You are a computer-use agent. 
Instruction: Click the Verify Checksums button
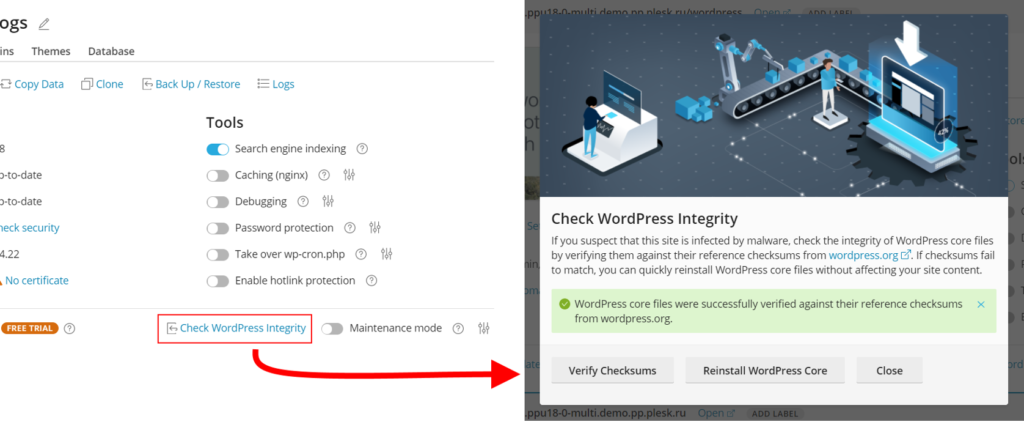pos(612,370)
